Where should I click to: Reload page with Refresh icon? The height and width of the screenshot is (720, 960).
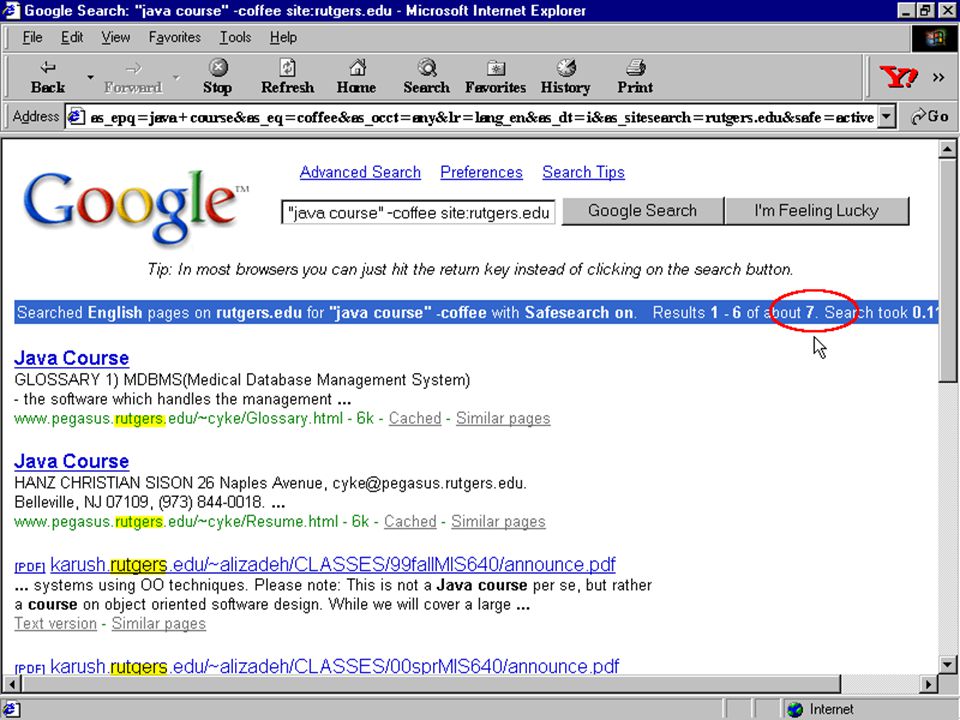(x=287, y=77)
